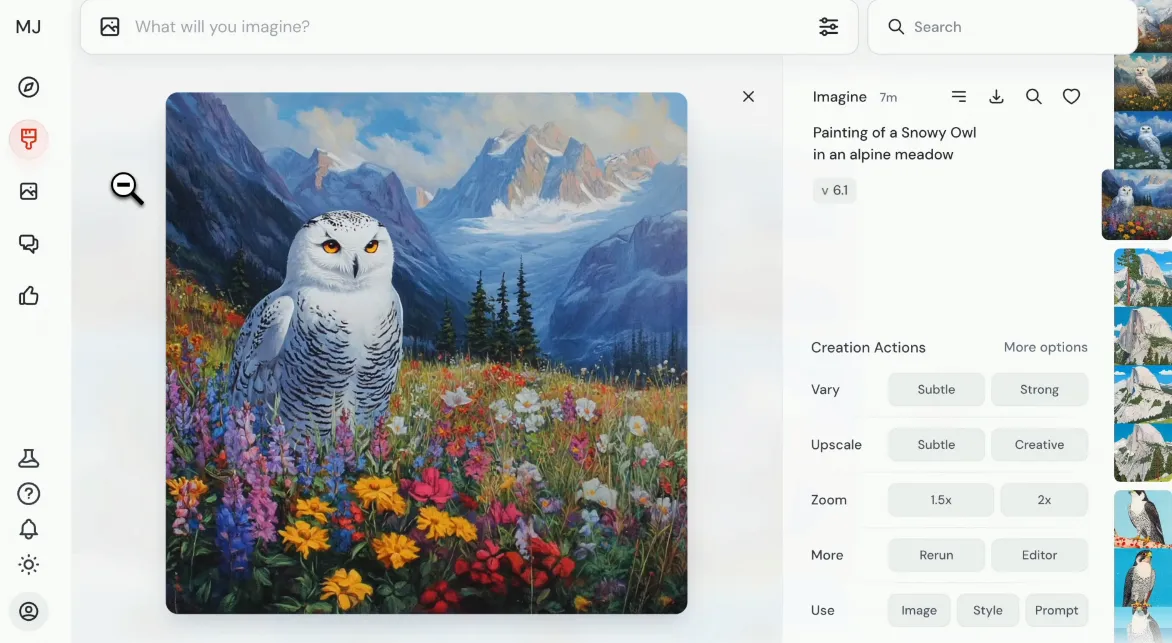
Task: Select the Create paintbrush icon in sidebar
Action: coord(28,139)
